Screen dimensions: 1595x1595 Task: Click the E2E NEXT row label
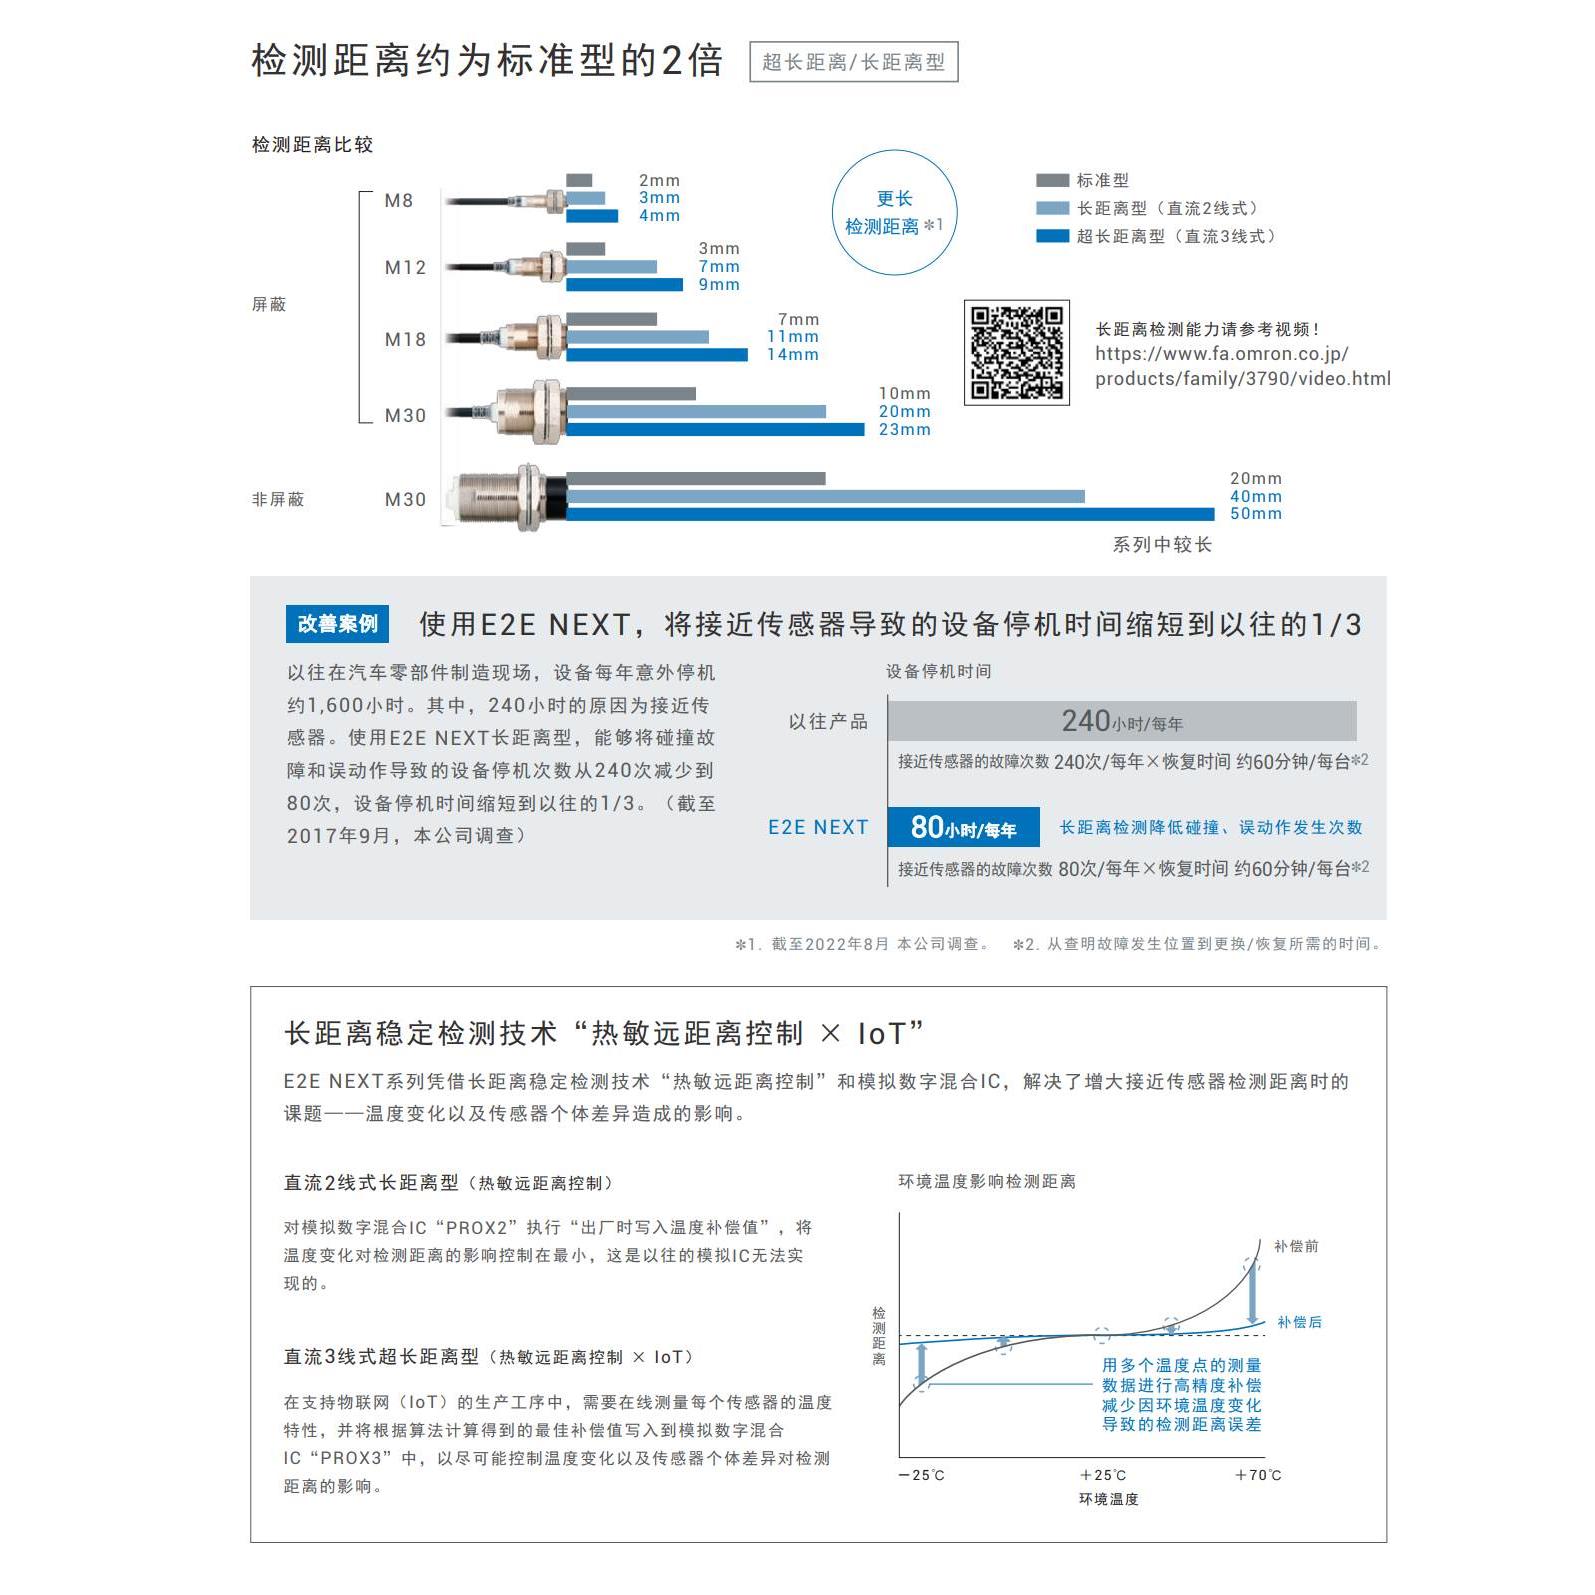[818, 827]
